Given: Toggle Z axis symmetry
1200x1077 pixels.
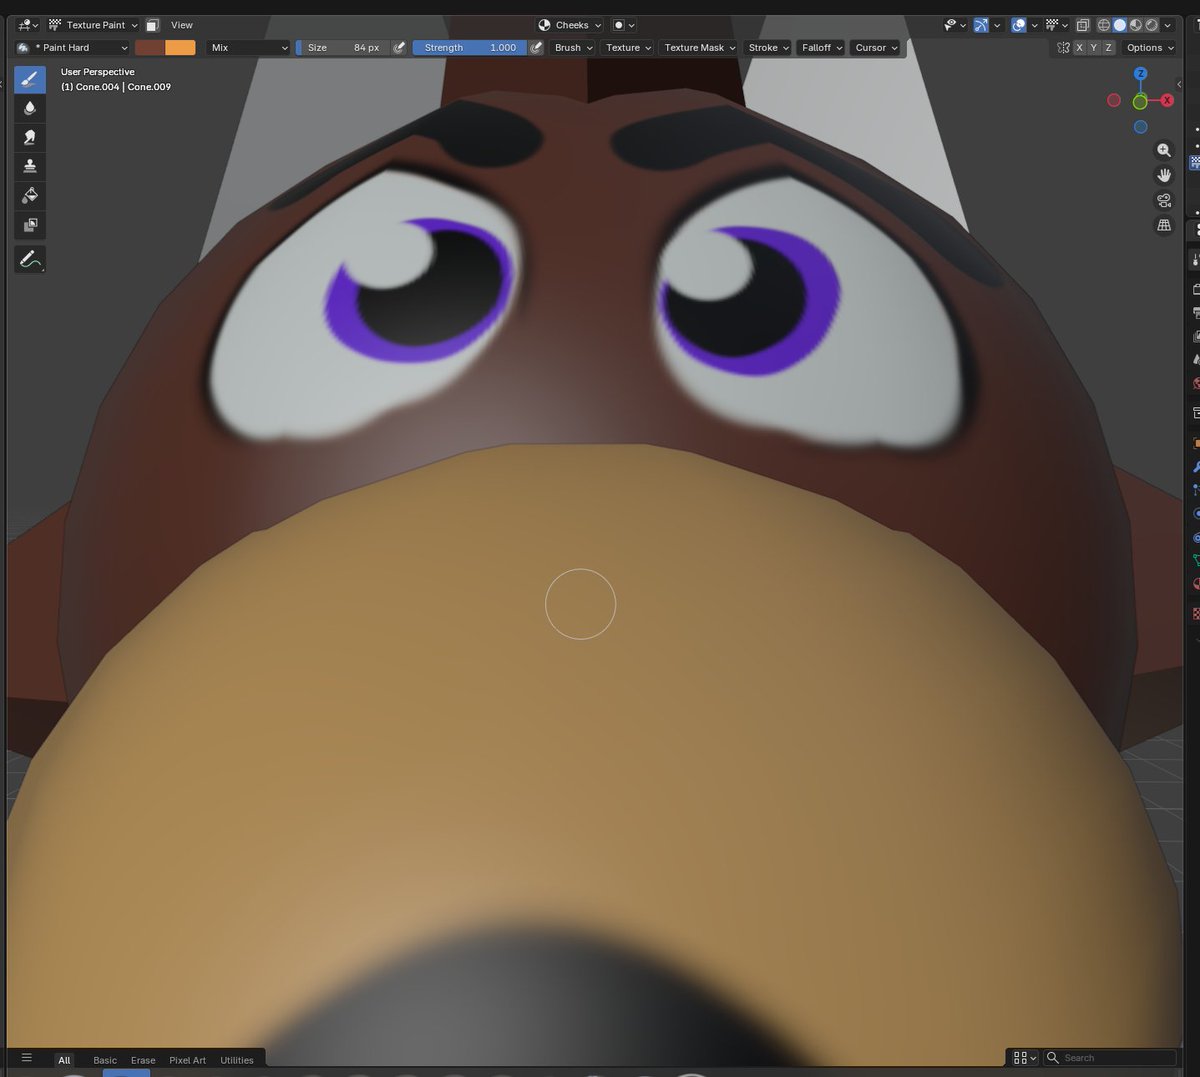Looking at the screenshot, I should tap(1108, 47).
